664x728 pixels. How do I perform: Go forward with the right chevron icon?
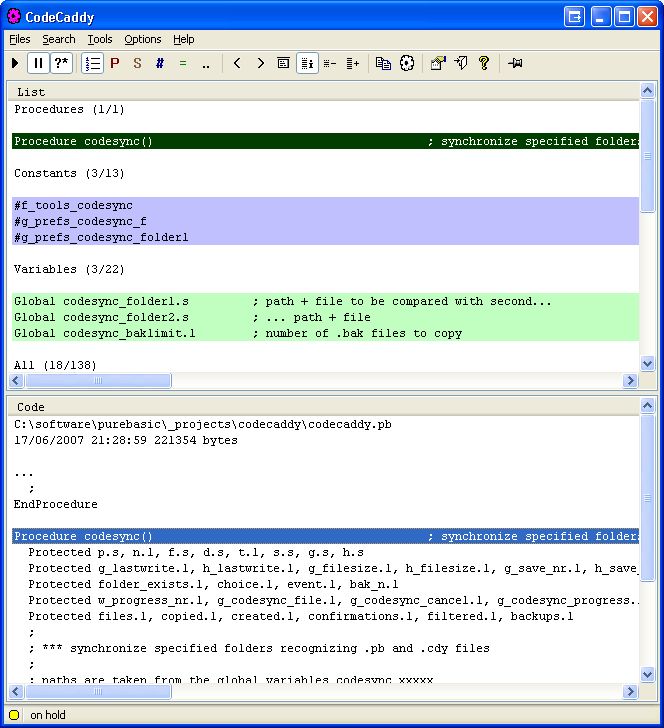coord(260,63)
